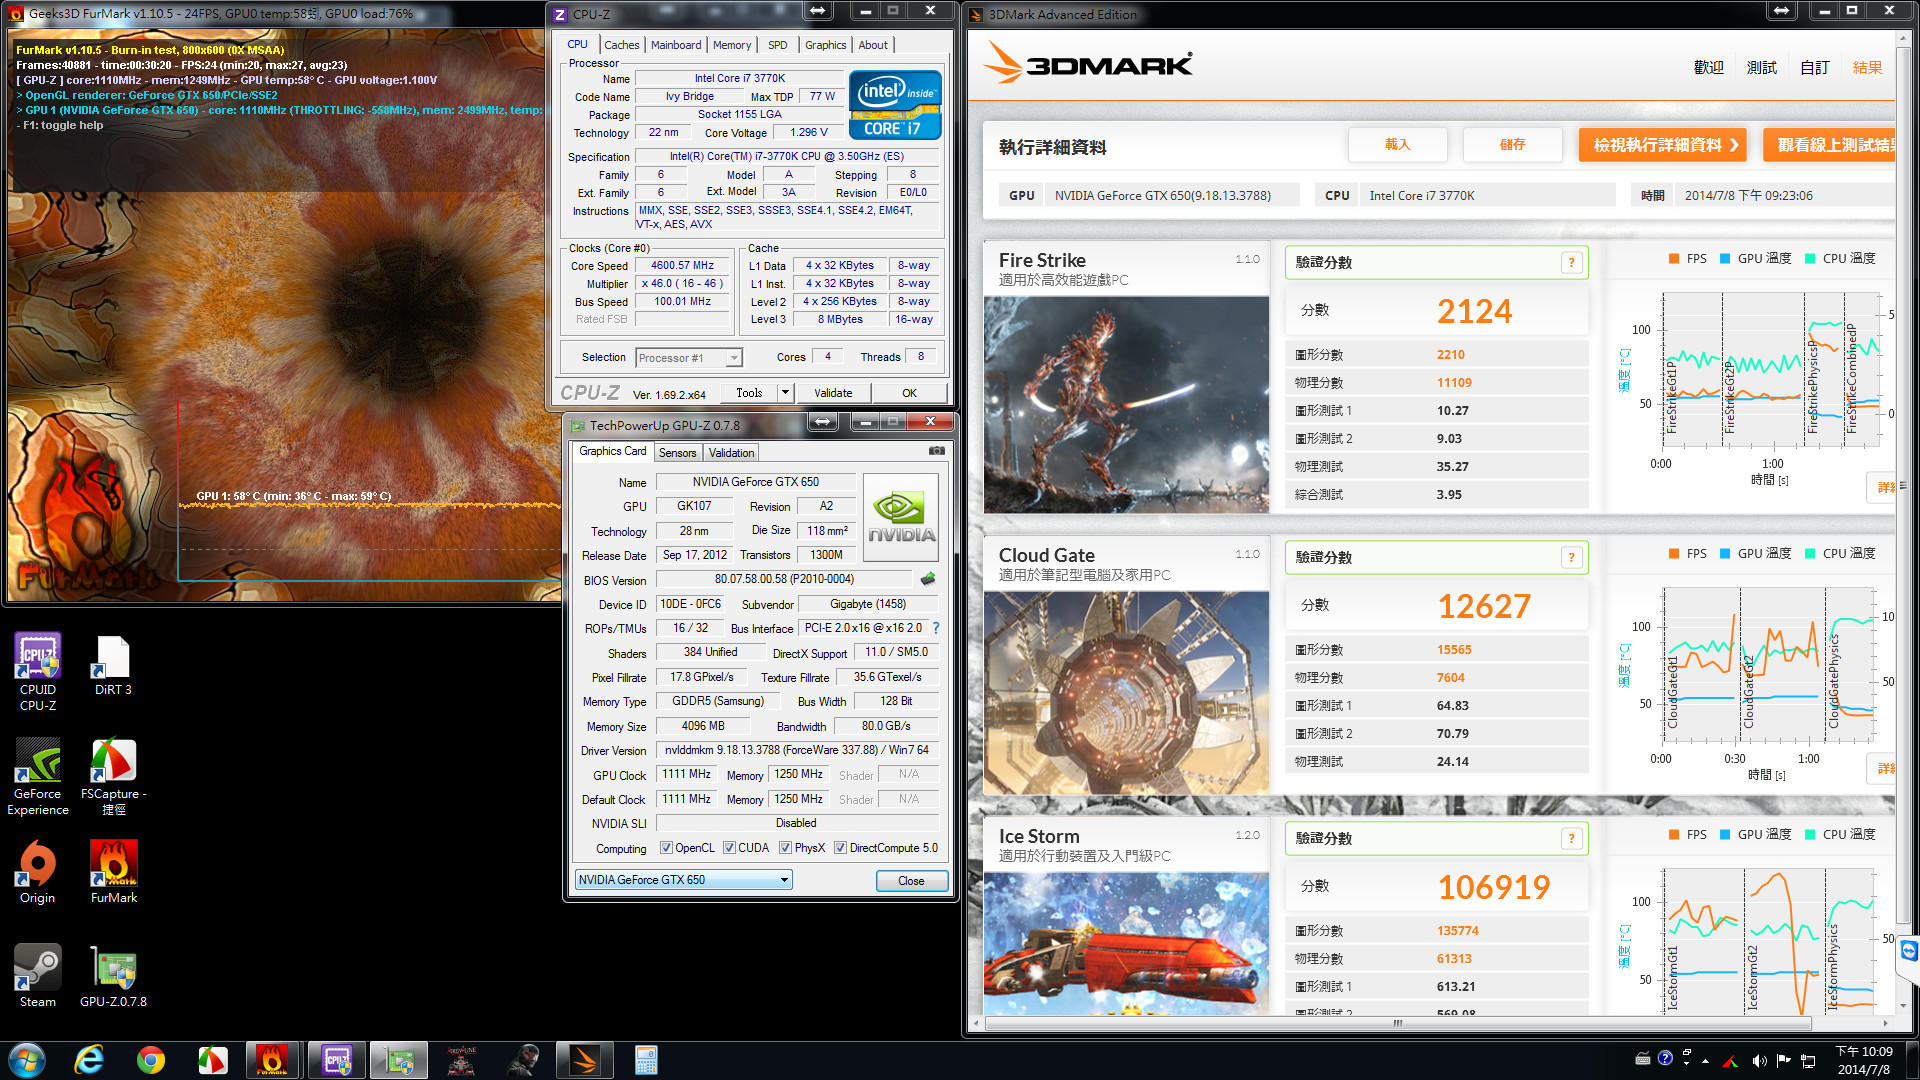Open the DiRT 3 desktop shortcut
This screenshot has height=1080, width=1920.
point(113,665)
